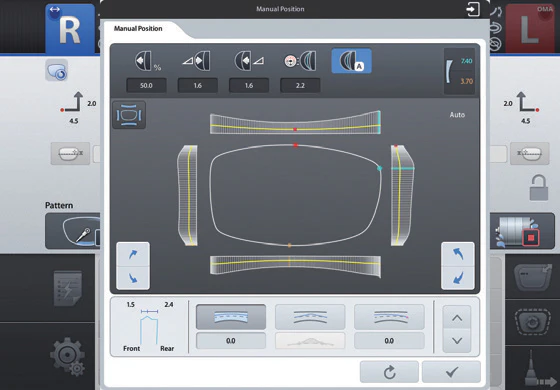Select the cyan marker on lens outline
The width and height of the screenshot is (560, 390).
tap(380, 168)
